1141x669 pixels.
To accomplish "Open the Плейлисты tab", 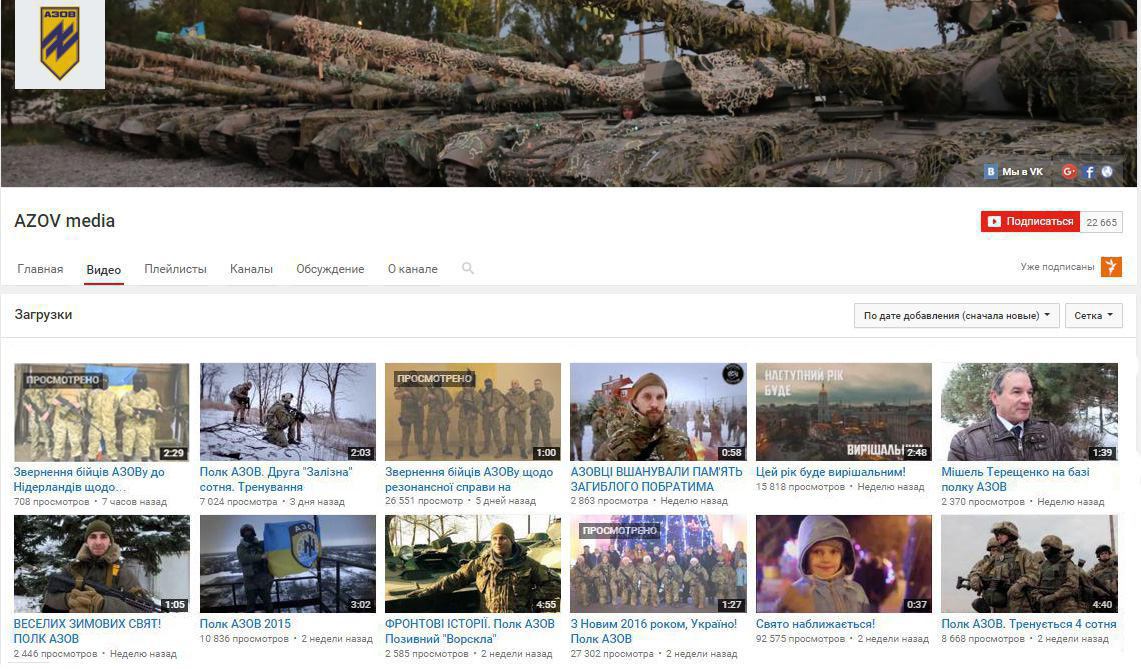I will [x=175, y=269].
